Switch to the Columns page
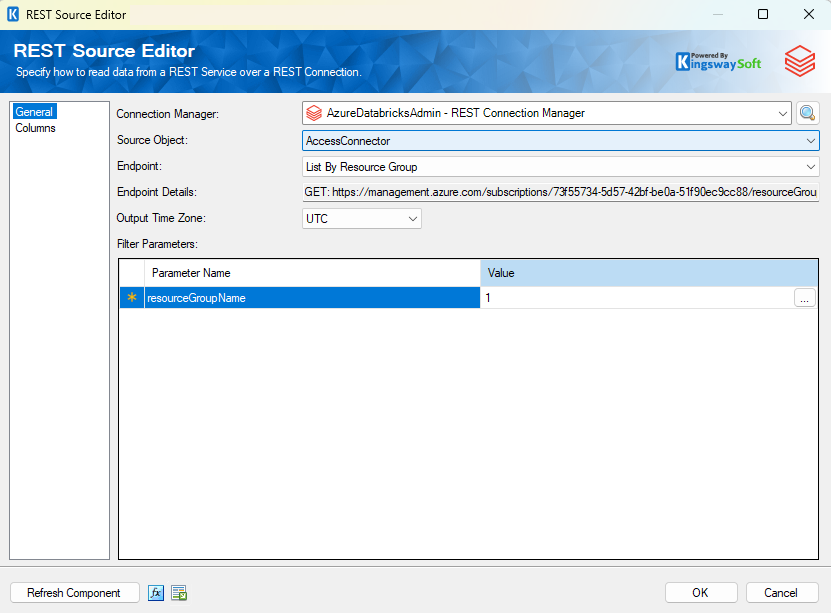The width and height of the screenshot is (831, 613). pos(36,128)
